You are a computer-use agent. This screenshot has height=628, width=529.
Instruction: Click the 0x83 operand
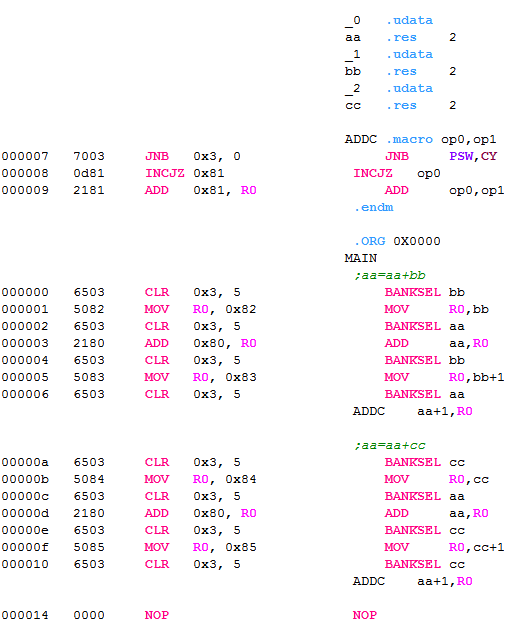241,377
